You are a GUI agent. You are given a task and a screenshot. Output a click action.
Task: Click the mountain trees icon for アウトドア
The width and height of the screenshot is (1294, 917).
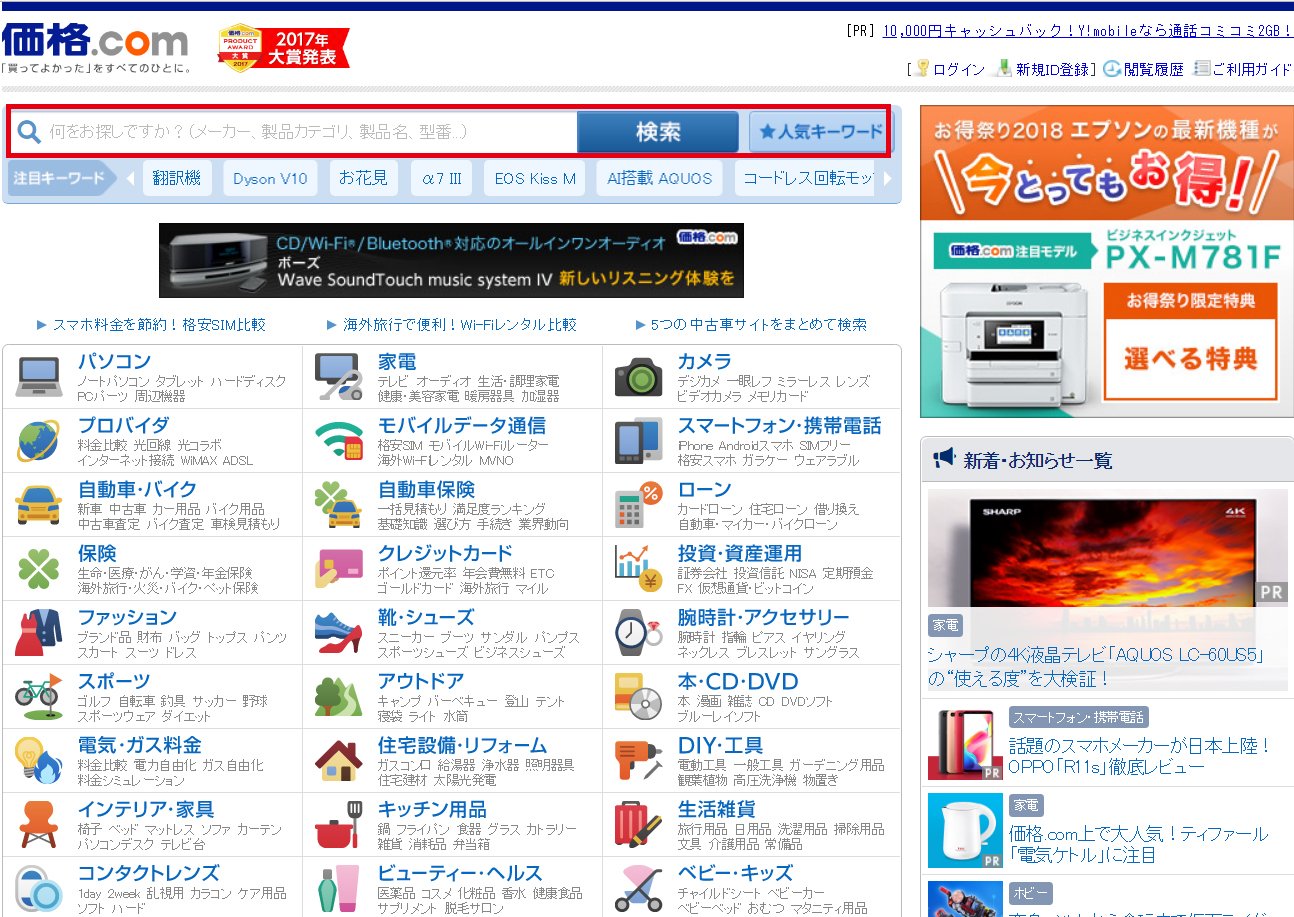pyautogui.click(x=339, y=697)
